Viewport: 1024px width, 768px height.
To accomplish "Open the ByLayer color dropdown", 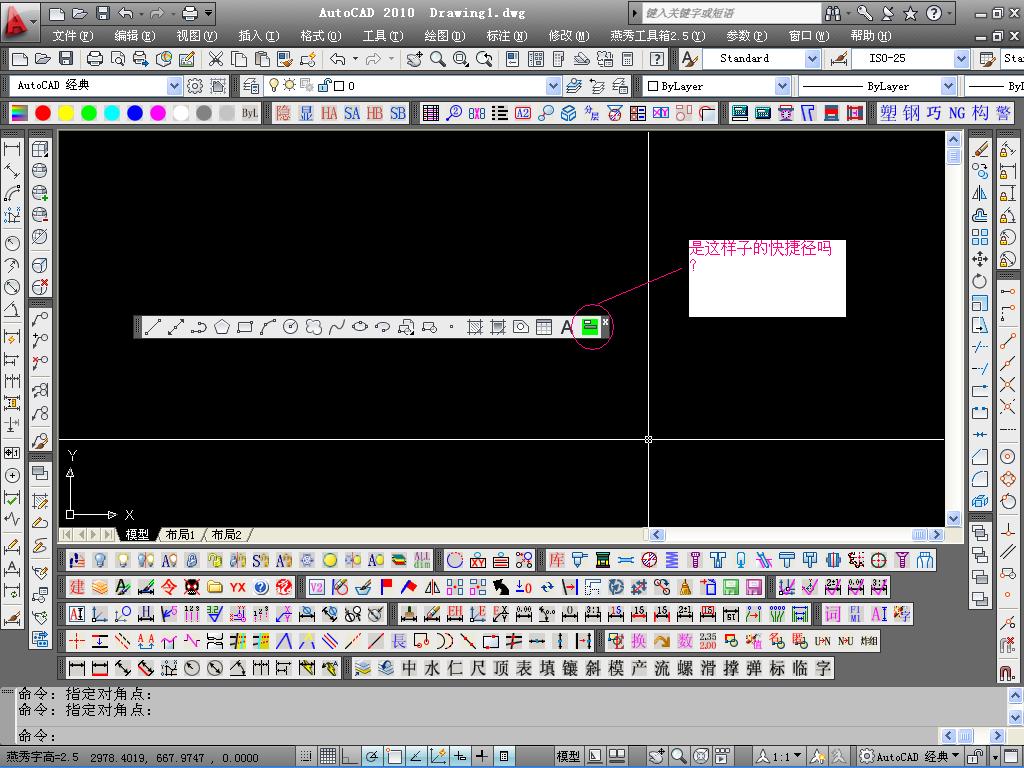I will click(782, 86).
